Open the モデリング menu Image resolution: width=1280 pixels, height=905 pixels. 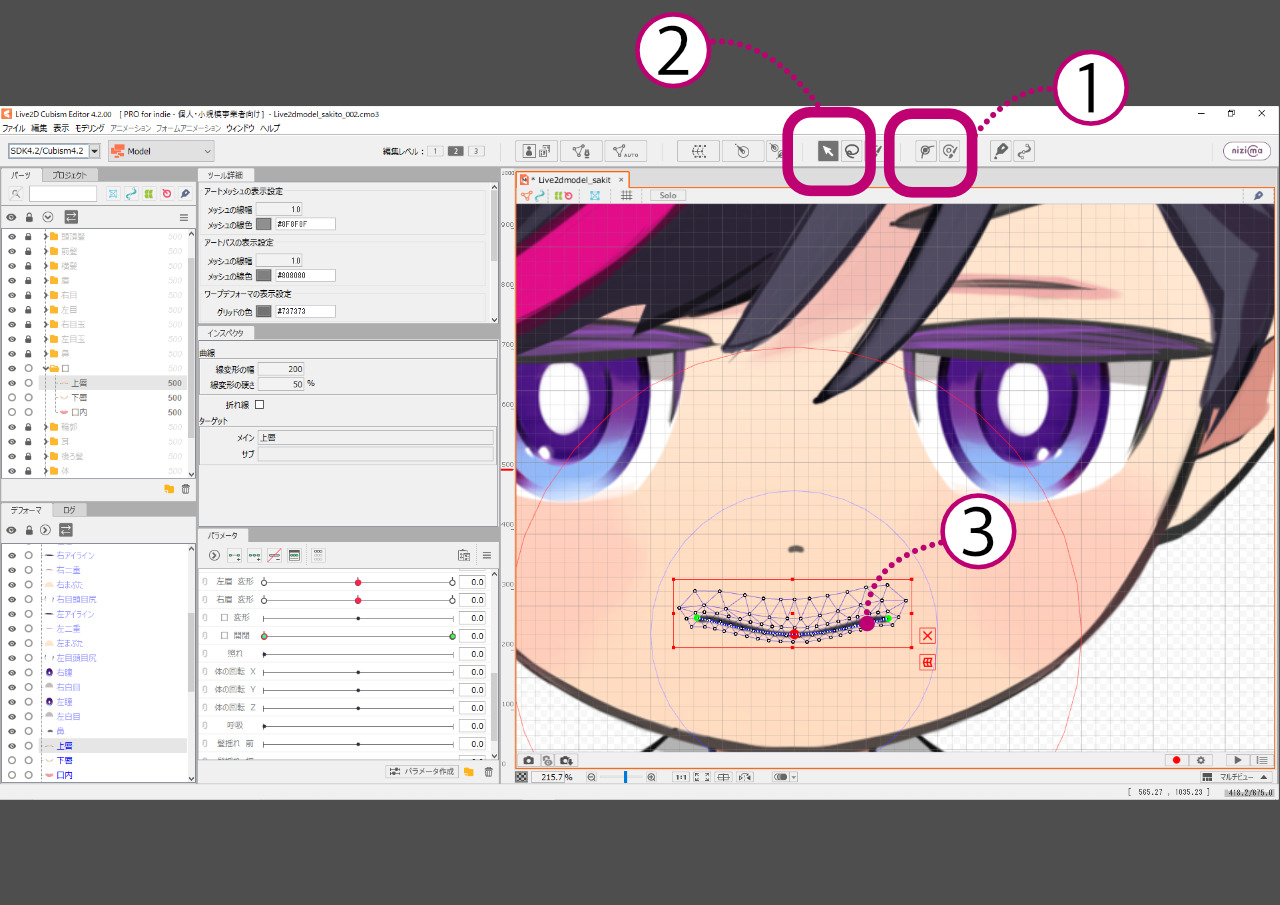(x=89, y=129)
